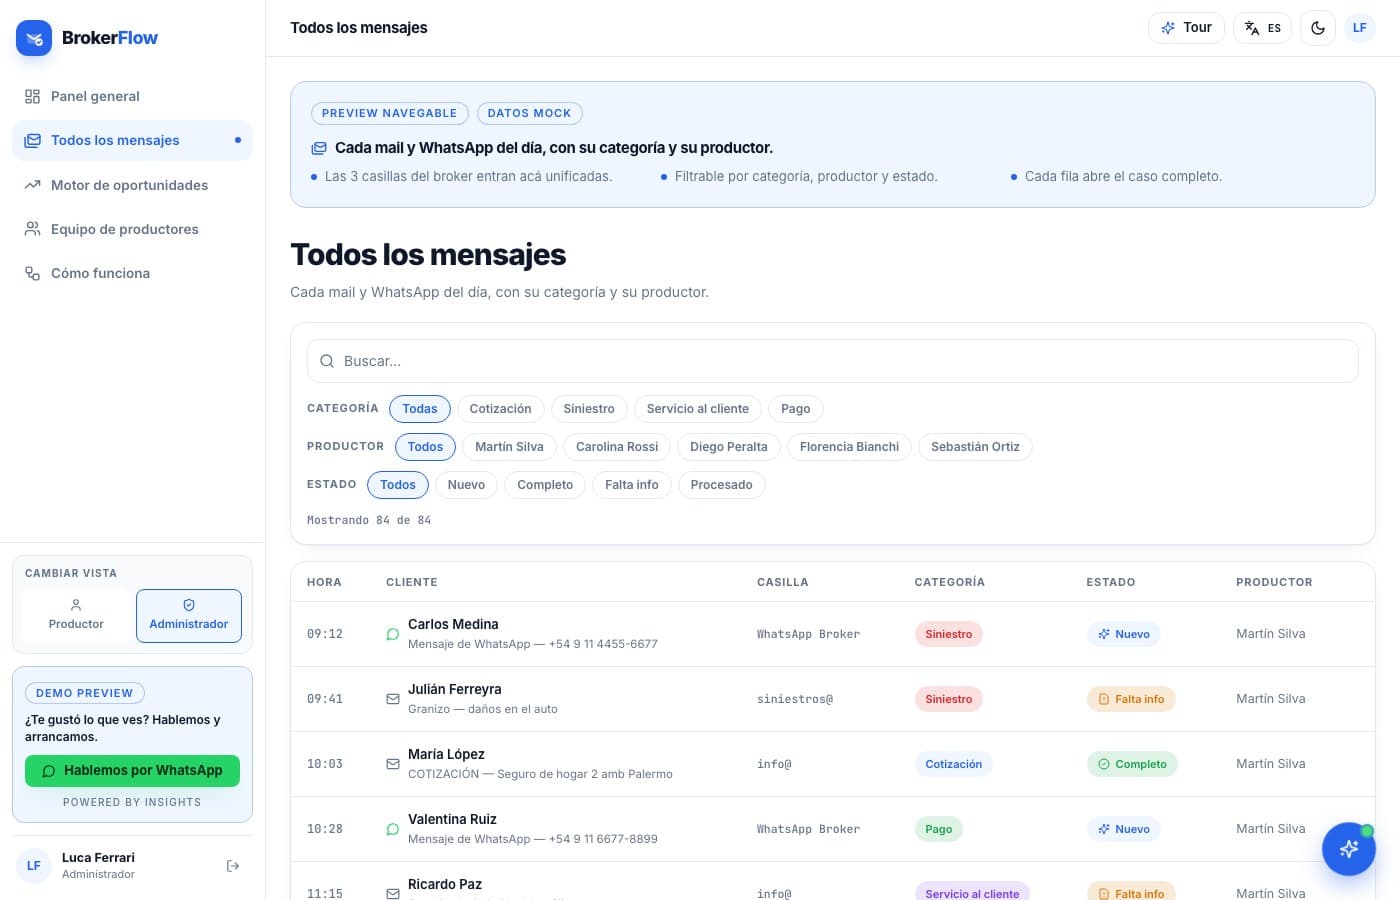The height and width of the screenshot is (900, 1400).
Task: Click the Motor de oportunidades trend icon
Action: (32, 185)
